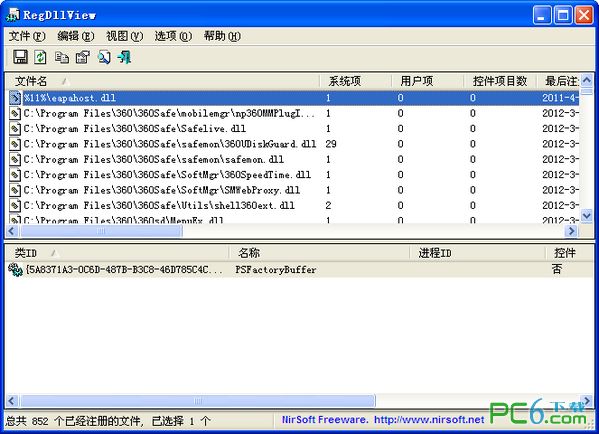Select the np360MMPlugI... file row
599x434 pixels.
tap(293, 113)
